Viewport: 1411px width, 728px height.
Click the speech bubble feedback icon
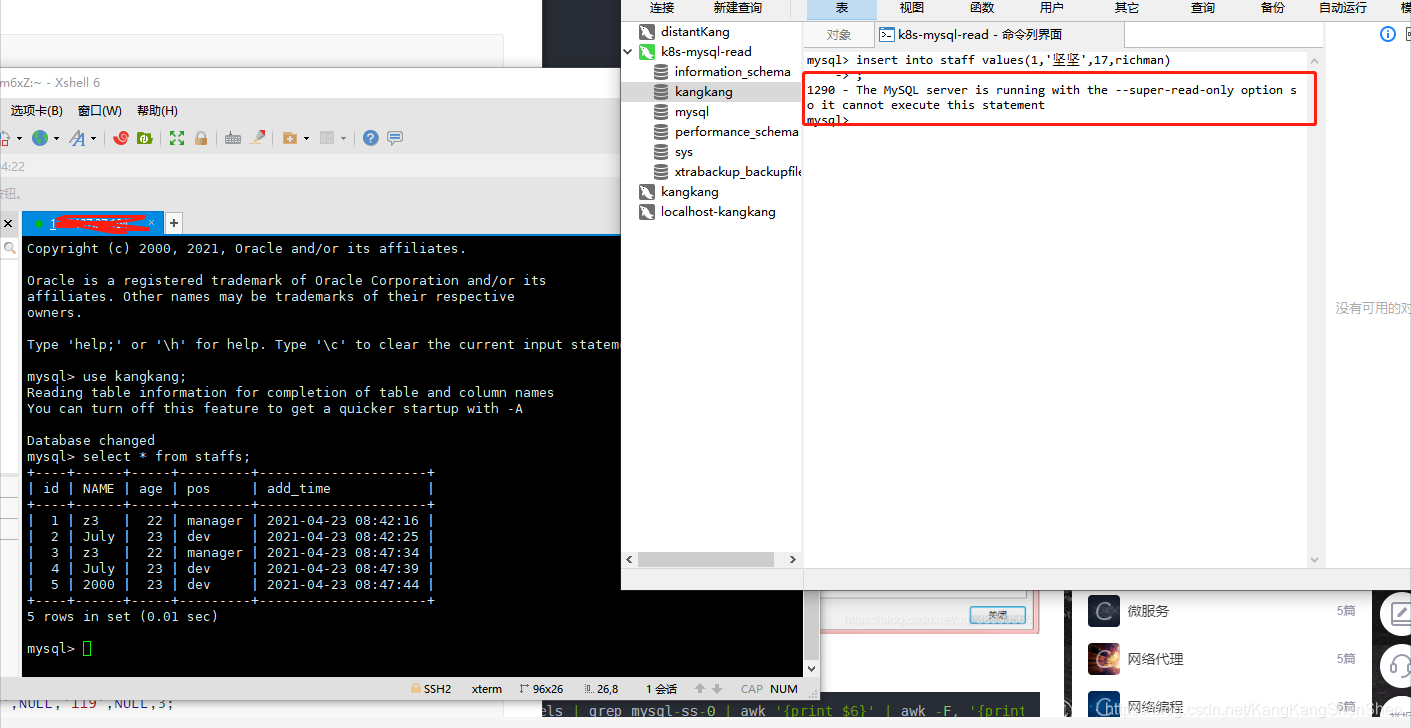coord(395,138)
